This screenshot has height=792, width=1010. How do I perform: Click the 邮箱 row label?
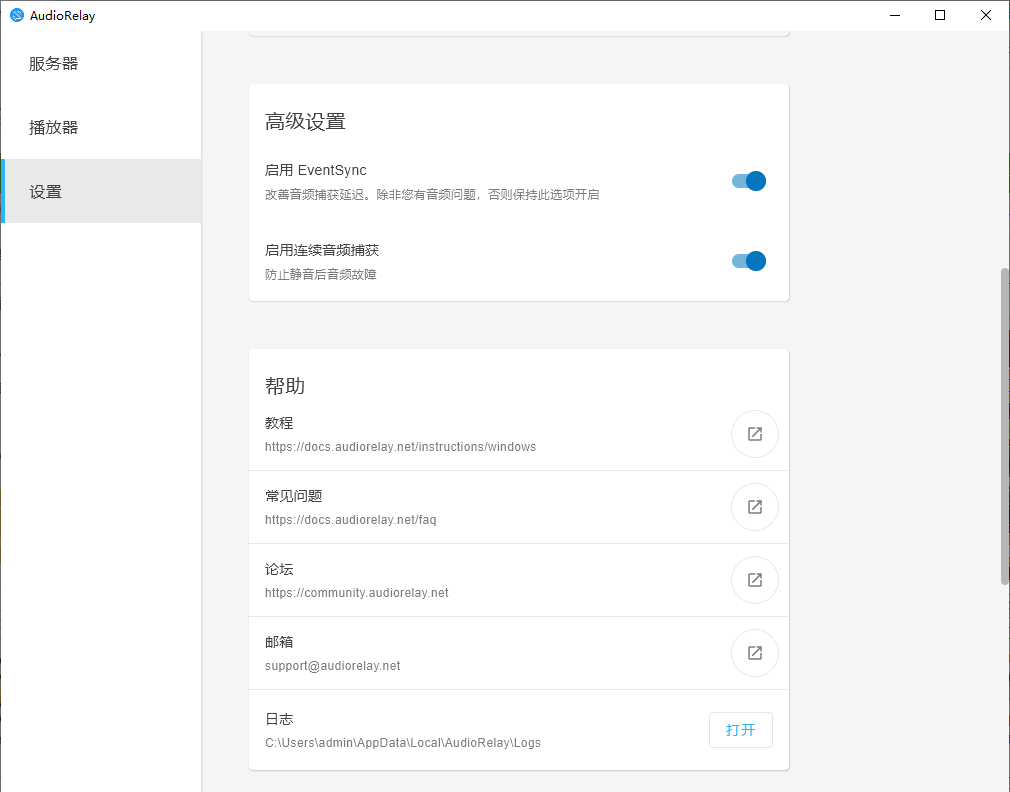[x=279, y=642]
